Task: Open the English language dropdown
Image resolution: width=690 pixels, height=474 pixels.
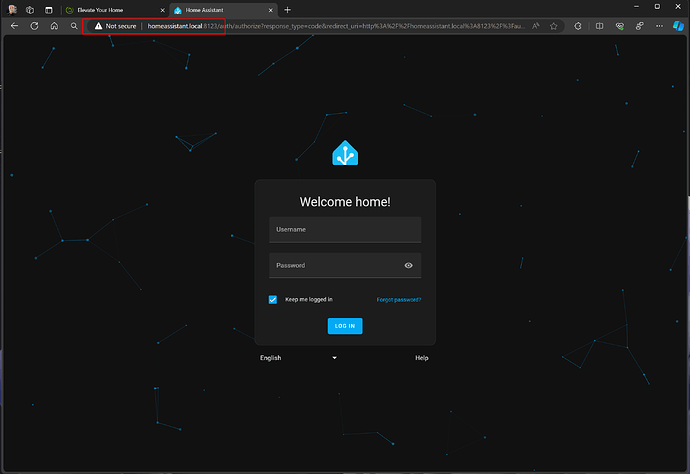Action: coord(298,357)
